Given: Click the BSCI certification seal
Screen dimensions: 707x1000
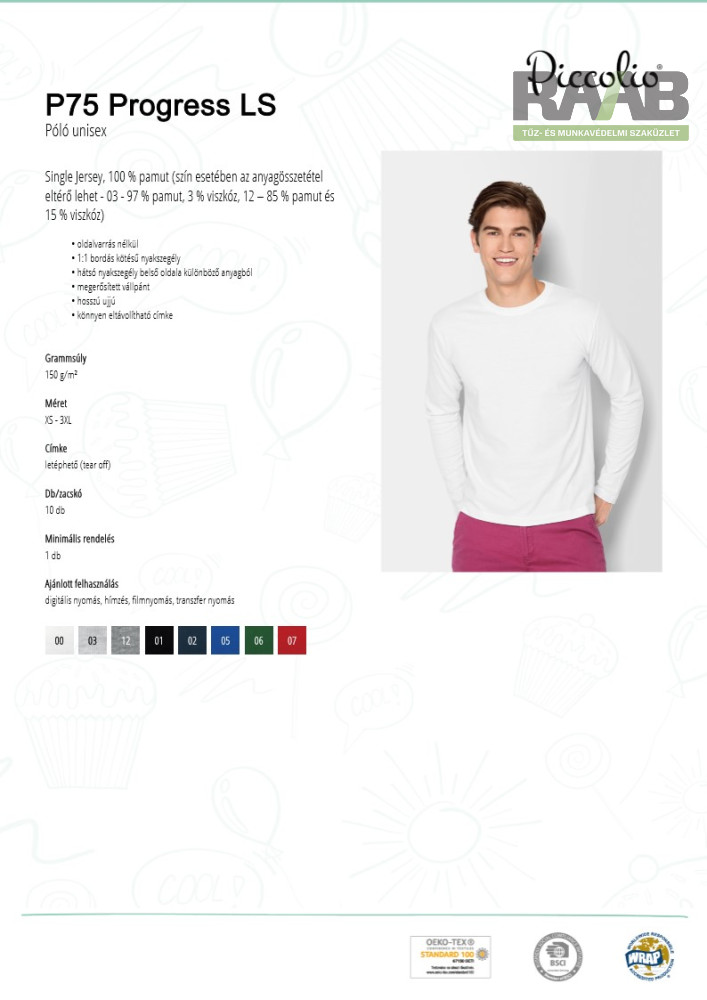Looking at the screenshot, I should (558, 956).
